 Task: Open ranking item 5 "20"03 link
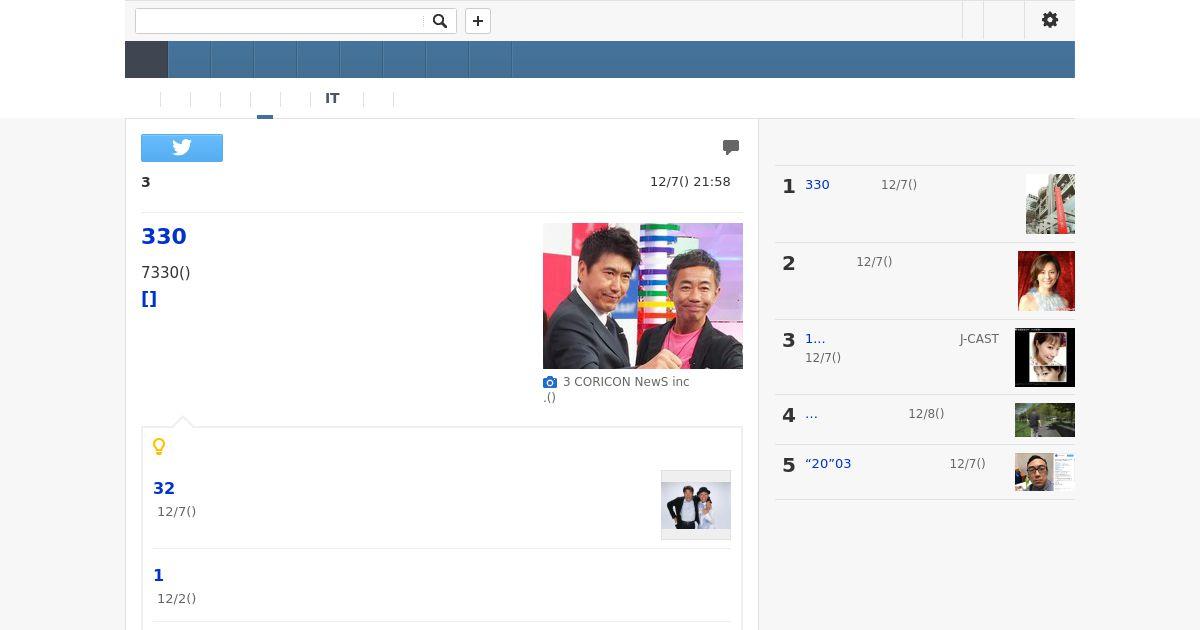828,464
